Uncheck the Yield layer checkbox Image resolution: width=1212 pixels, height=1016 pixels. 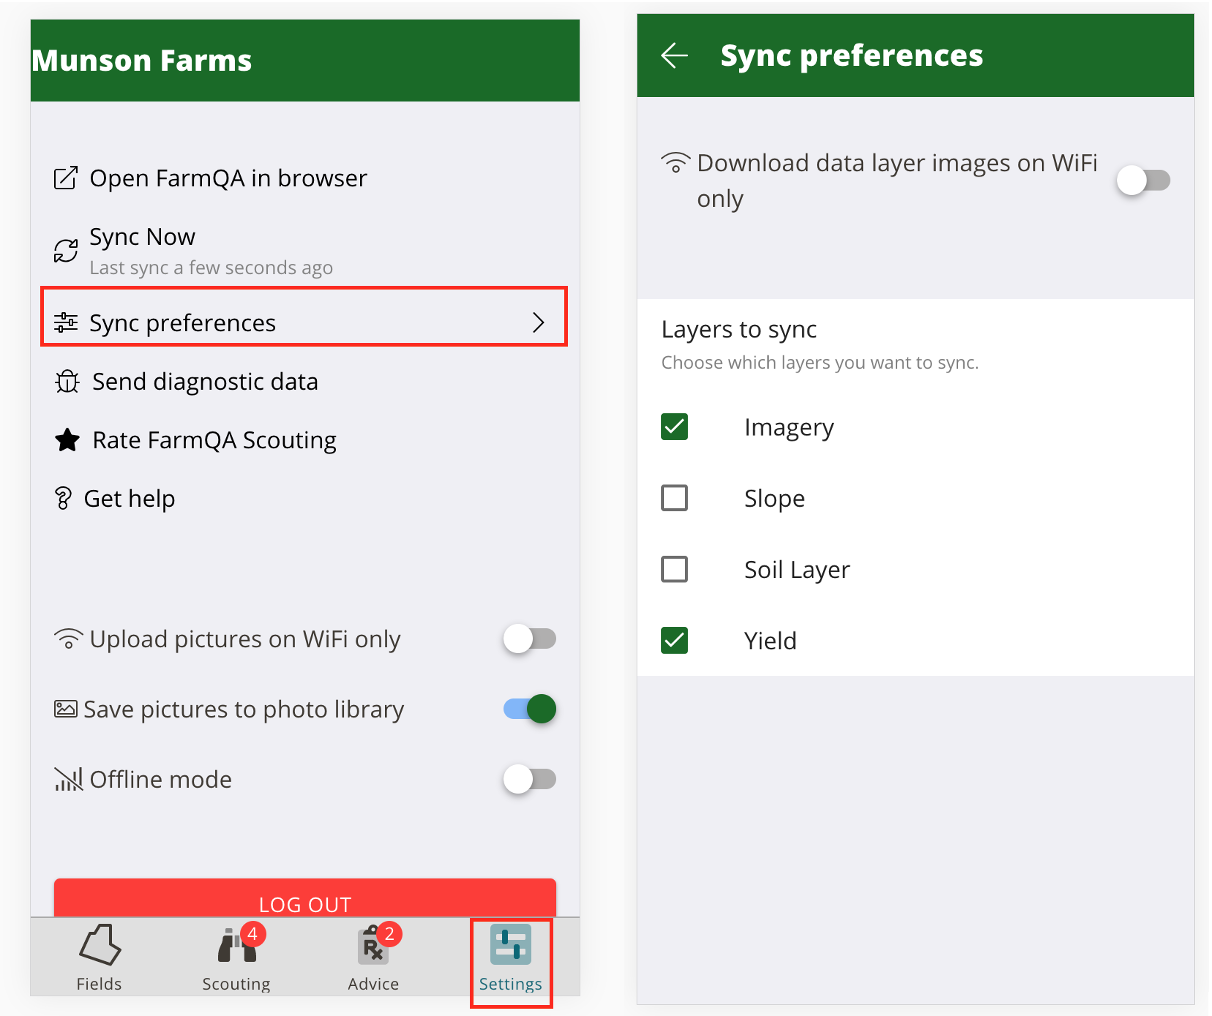point(675,640)
